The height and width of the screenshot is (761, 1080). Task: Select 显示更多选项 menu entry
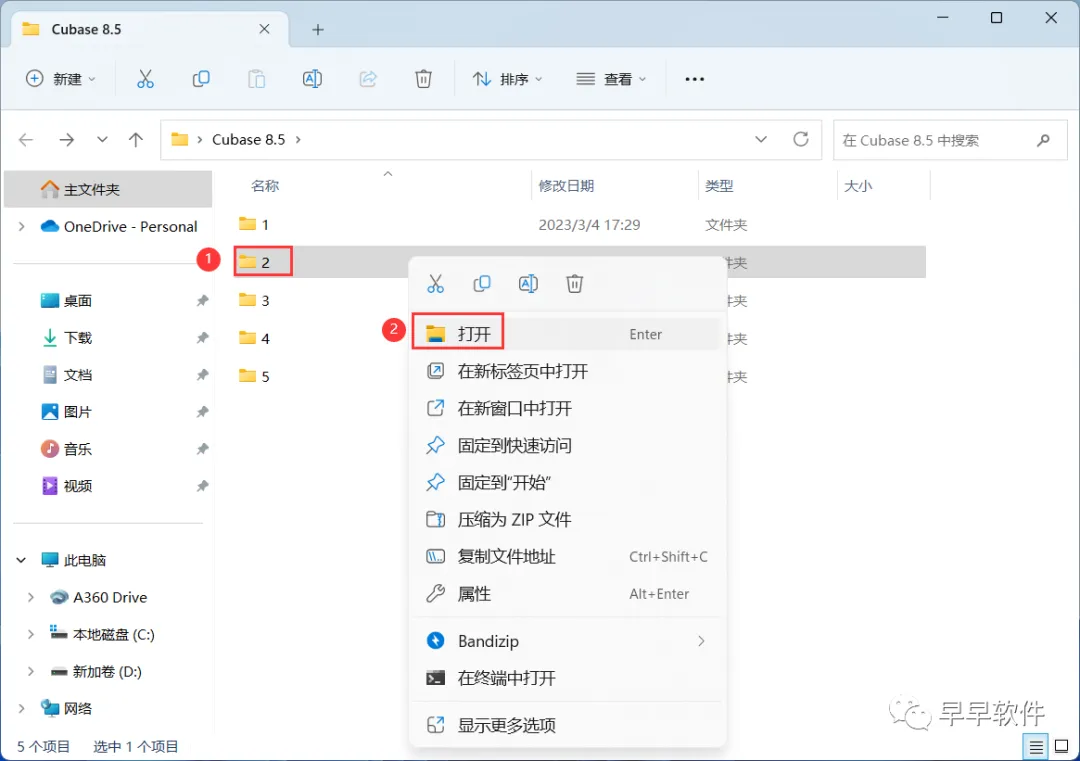tap(568, 725)
